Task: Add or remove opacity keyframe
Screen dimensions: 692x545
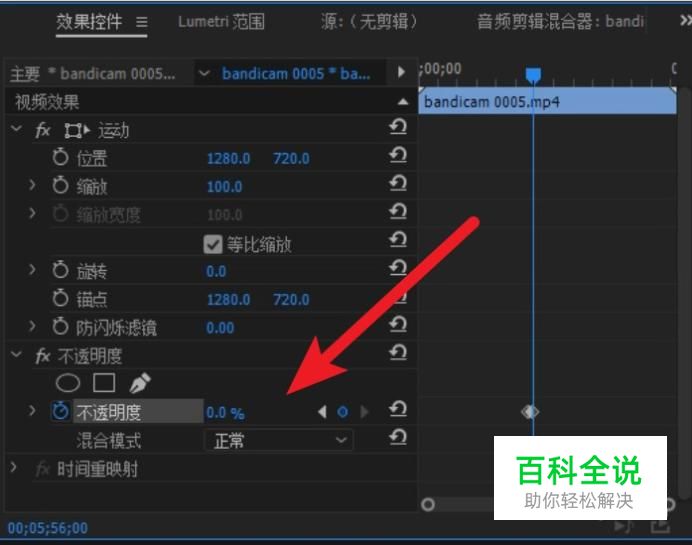Action: pyautogui.click(x=342, y=412)
